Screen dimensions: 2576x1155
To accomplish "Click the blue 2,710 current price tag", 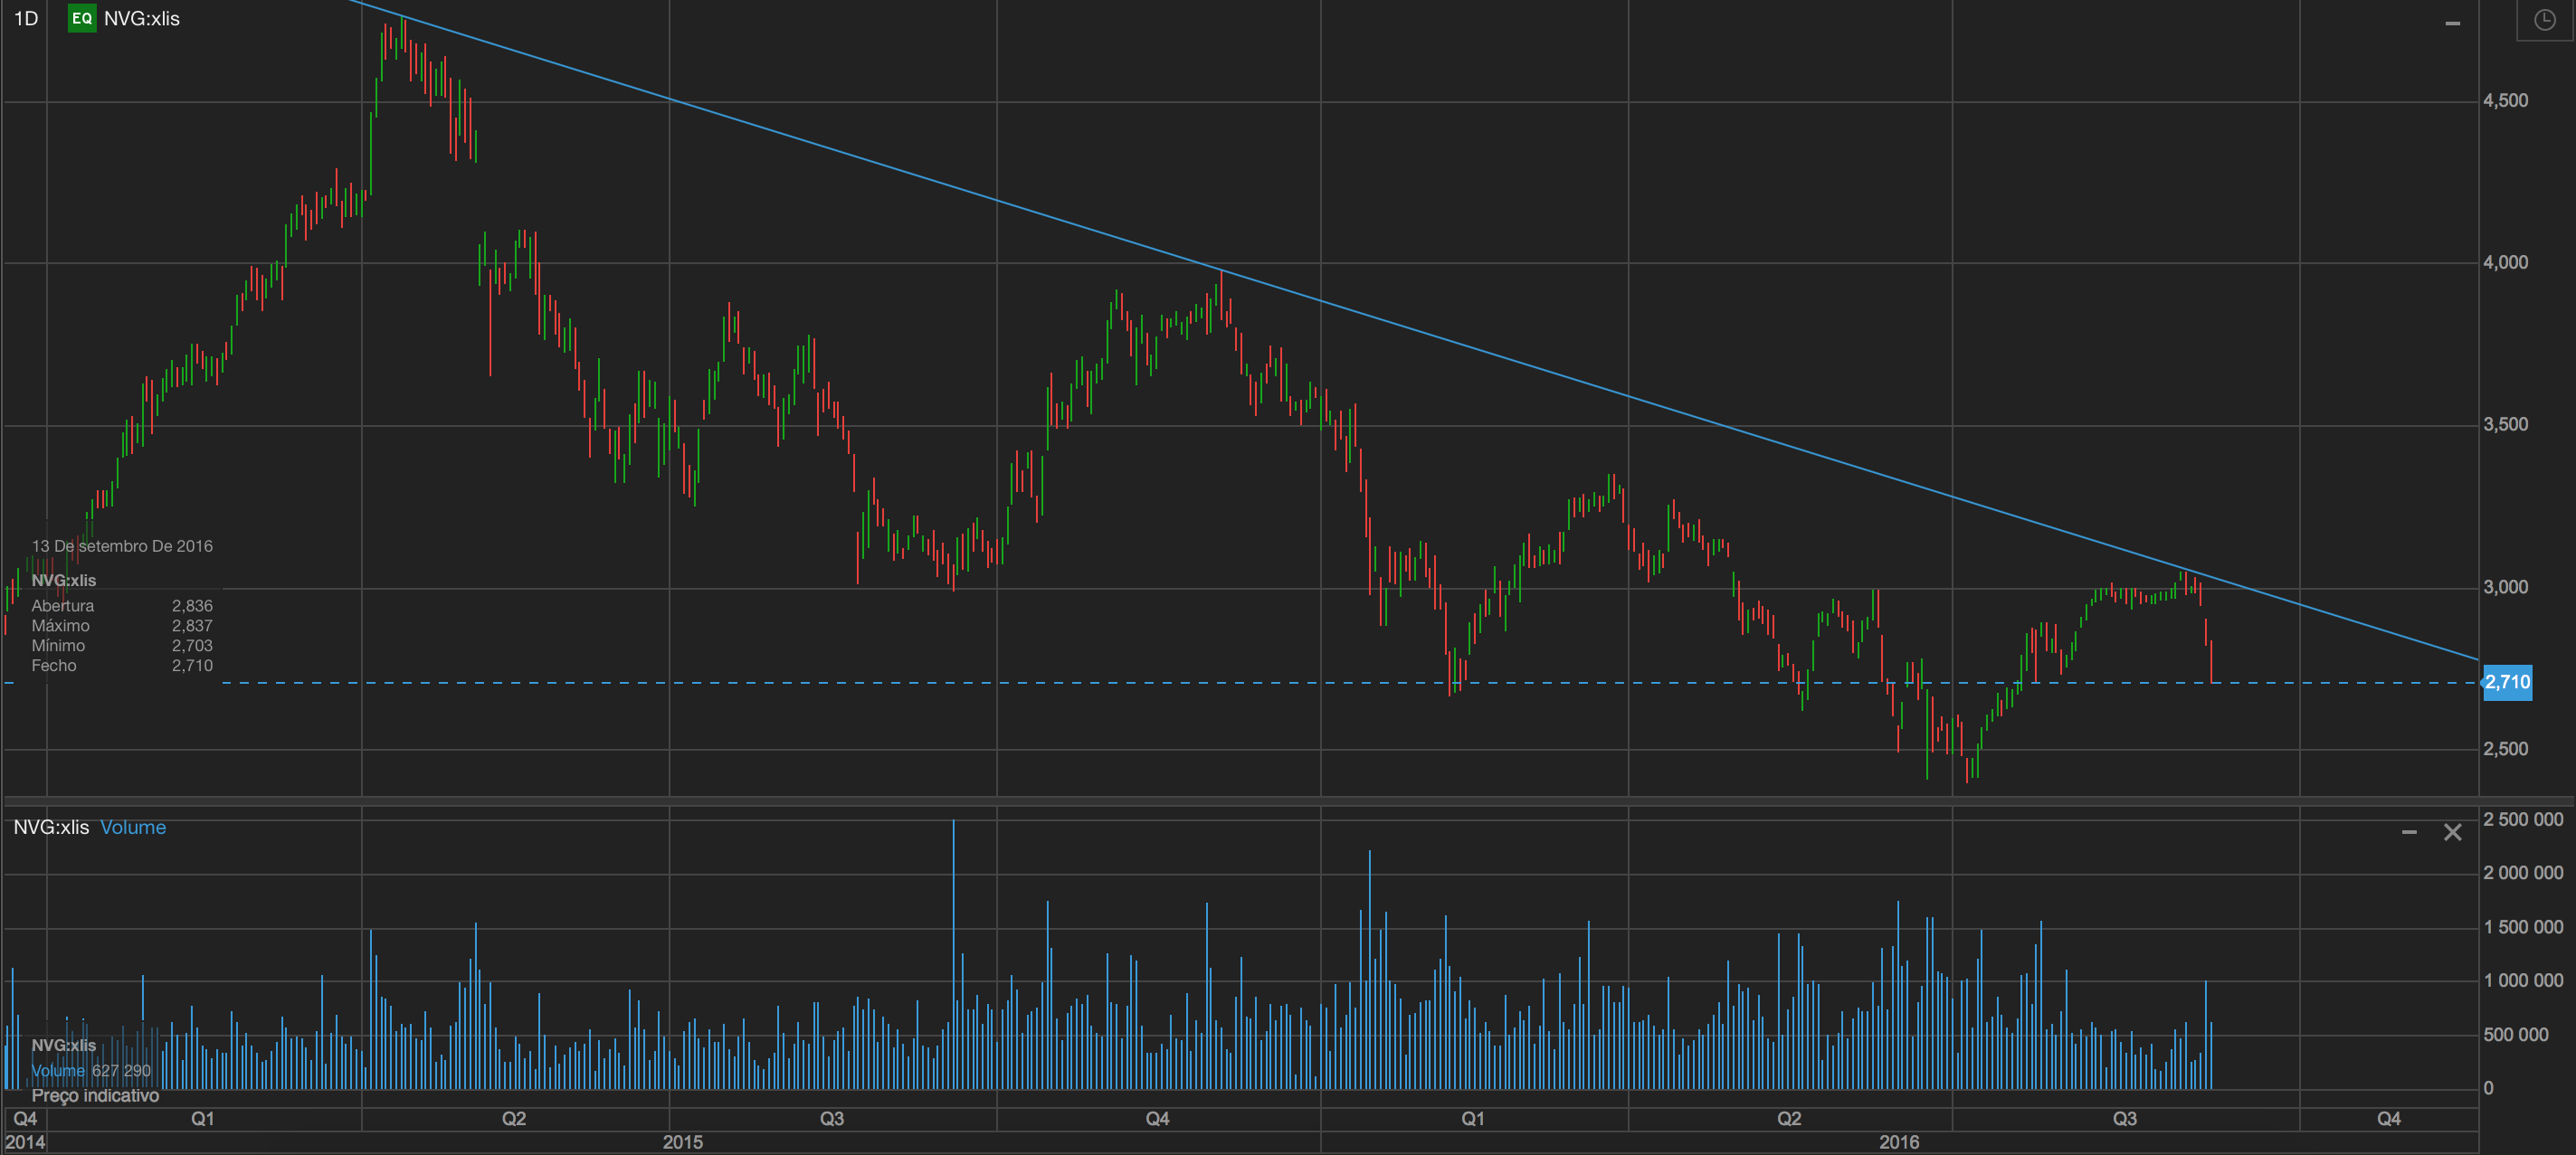I will click(x=2507, y=682).
